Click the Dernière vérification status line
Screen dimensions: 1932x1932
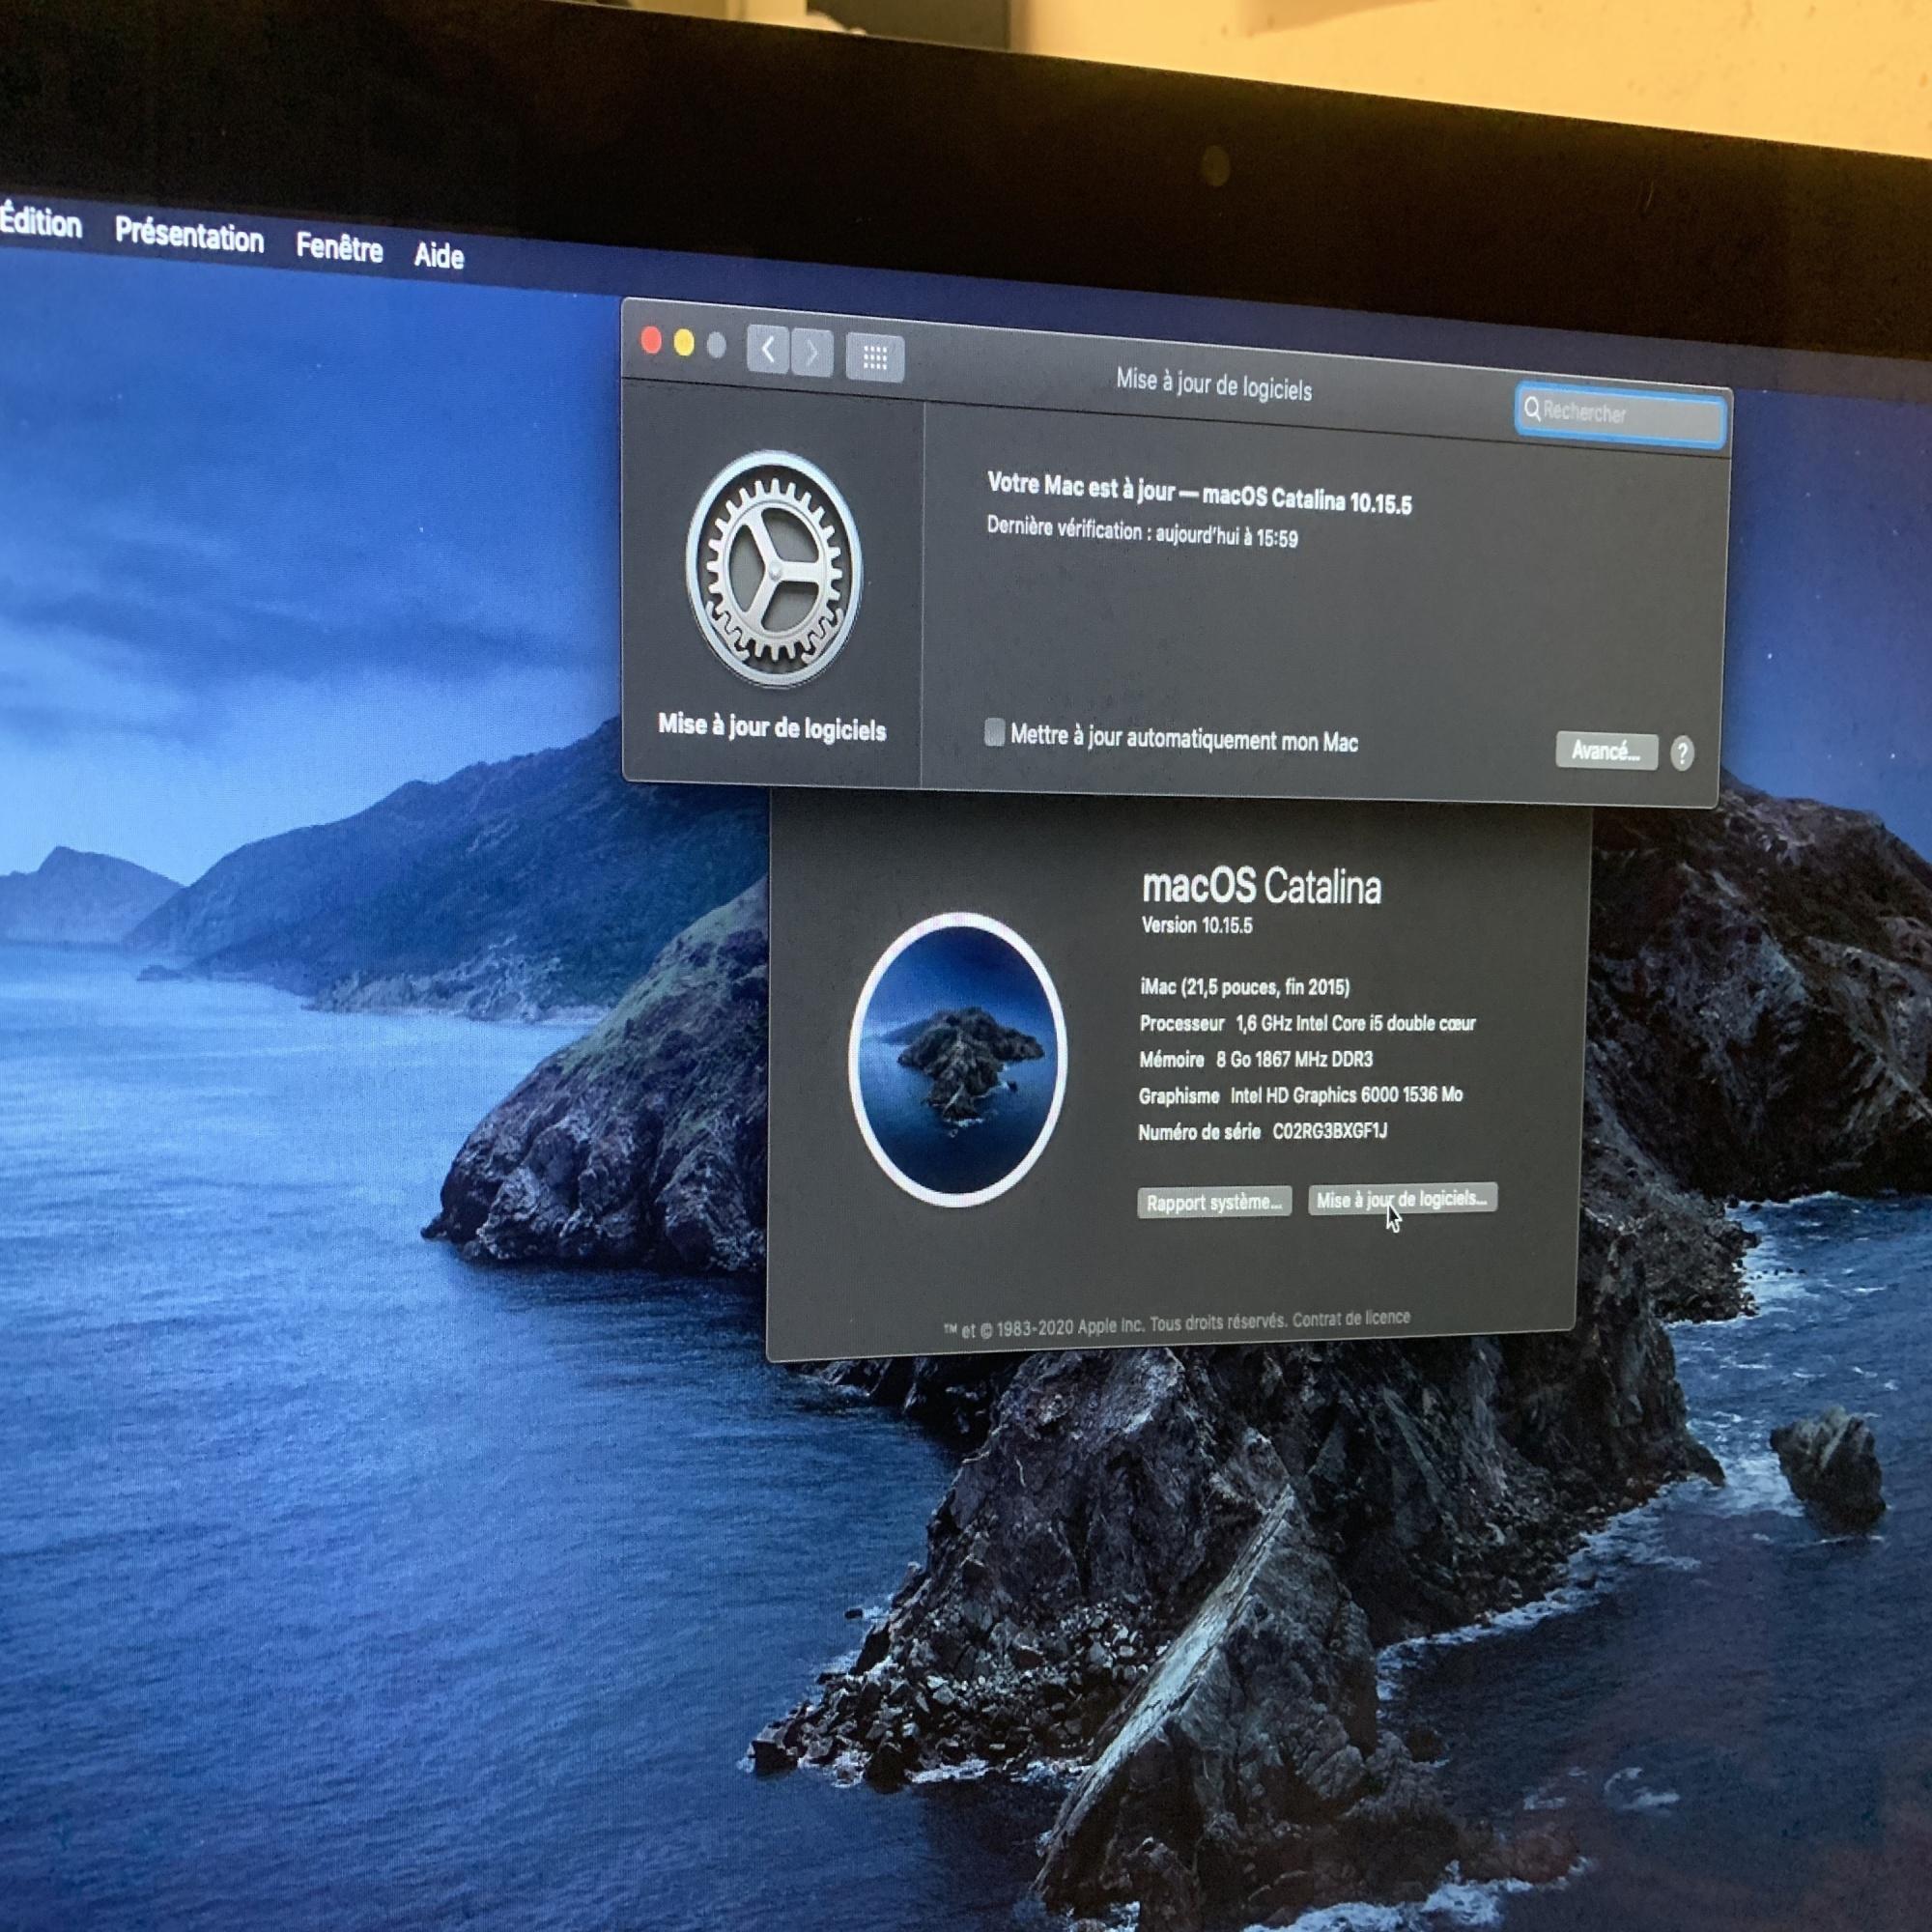(x=1142, y=532)
